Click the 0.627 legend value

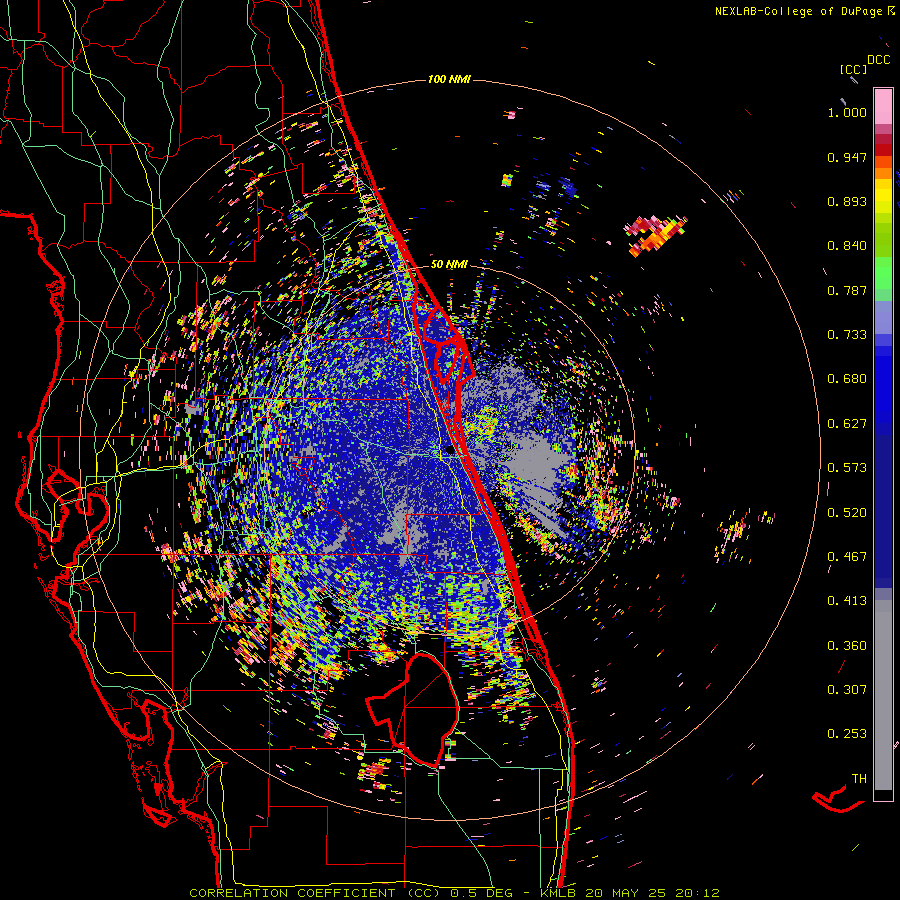coord(847,424)
